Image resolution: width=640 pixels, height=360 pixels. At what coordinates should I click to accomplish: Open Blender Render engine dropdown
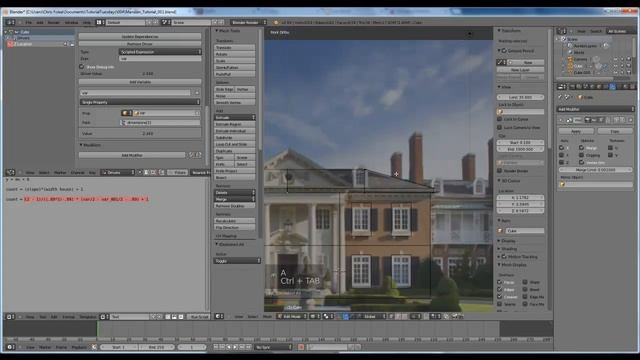tap(249, 22)
